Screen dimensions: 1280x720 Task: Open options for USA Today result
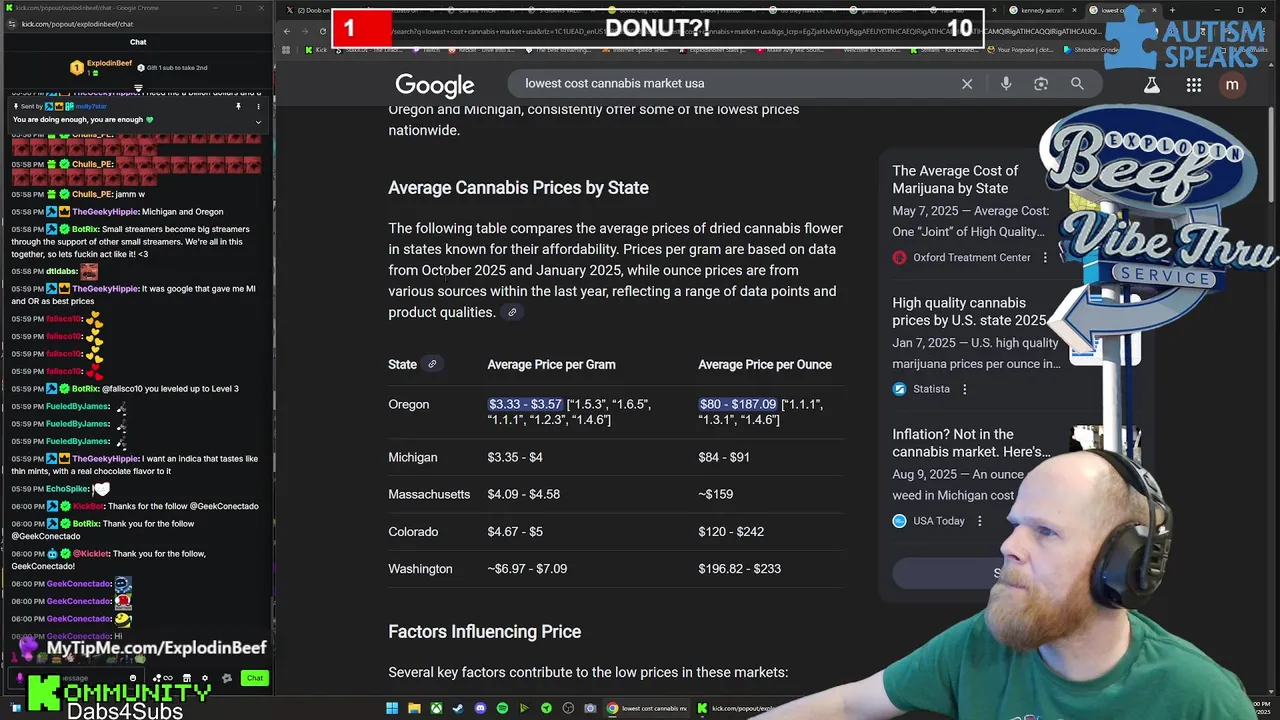[x=980, y=521]
